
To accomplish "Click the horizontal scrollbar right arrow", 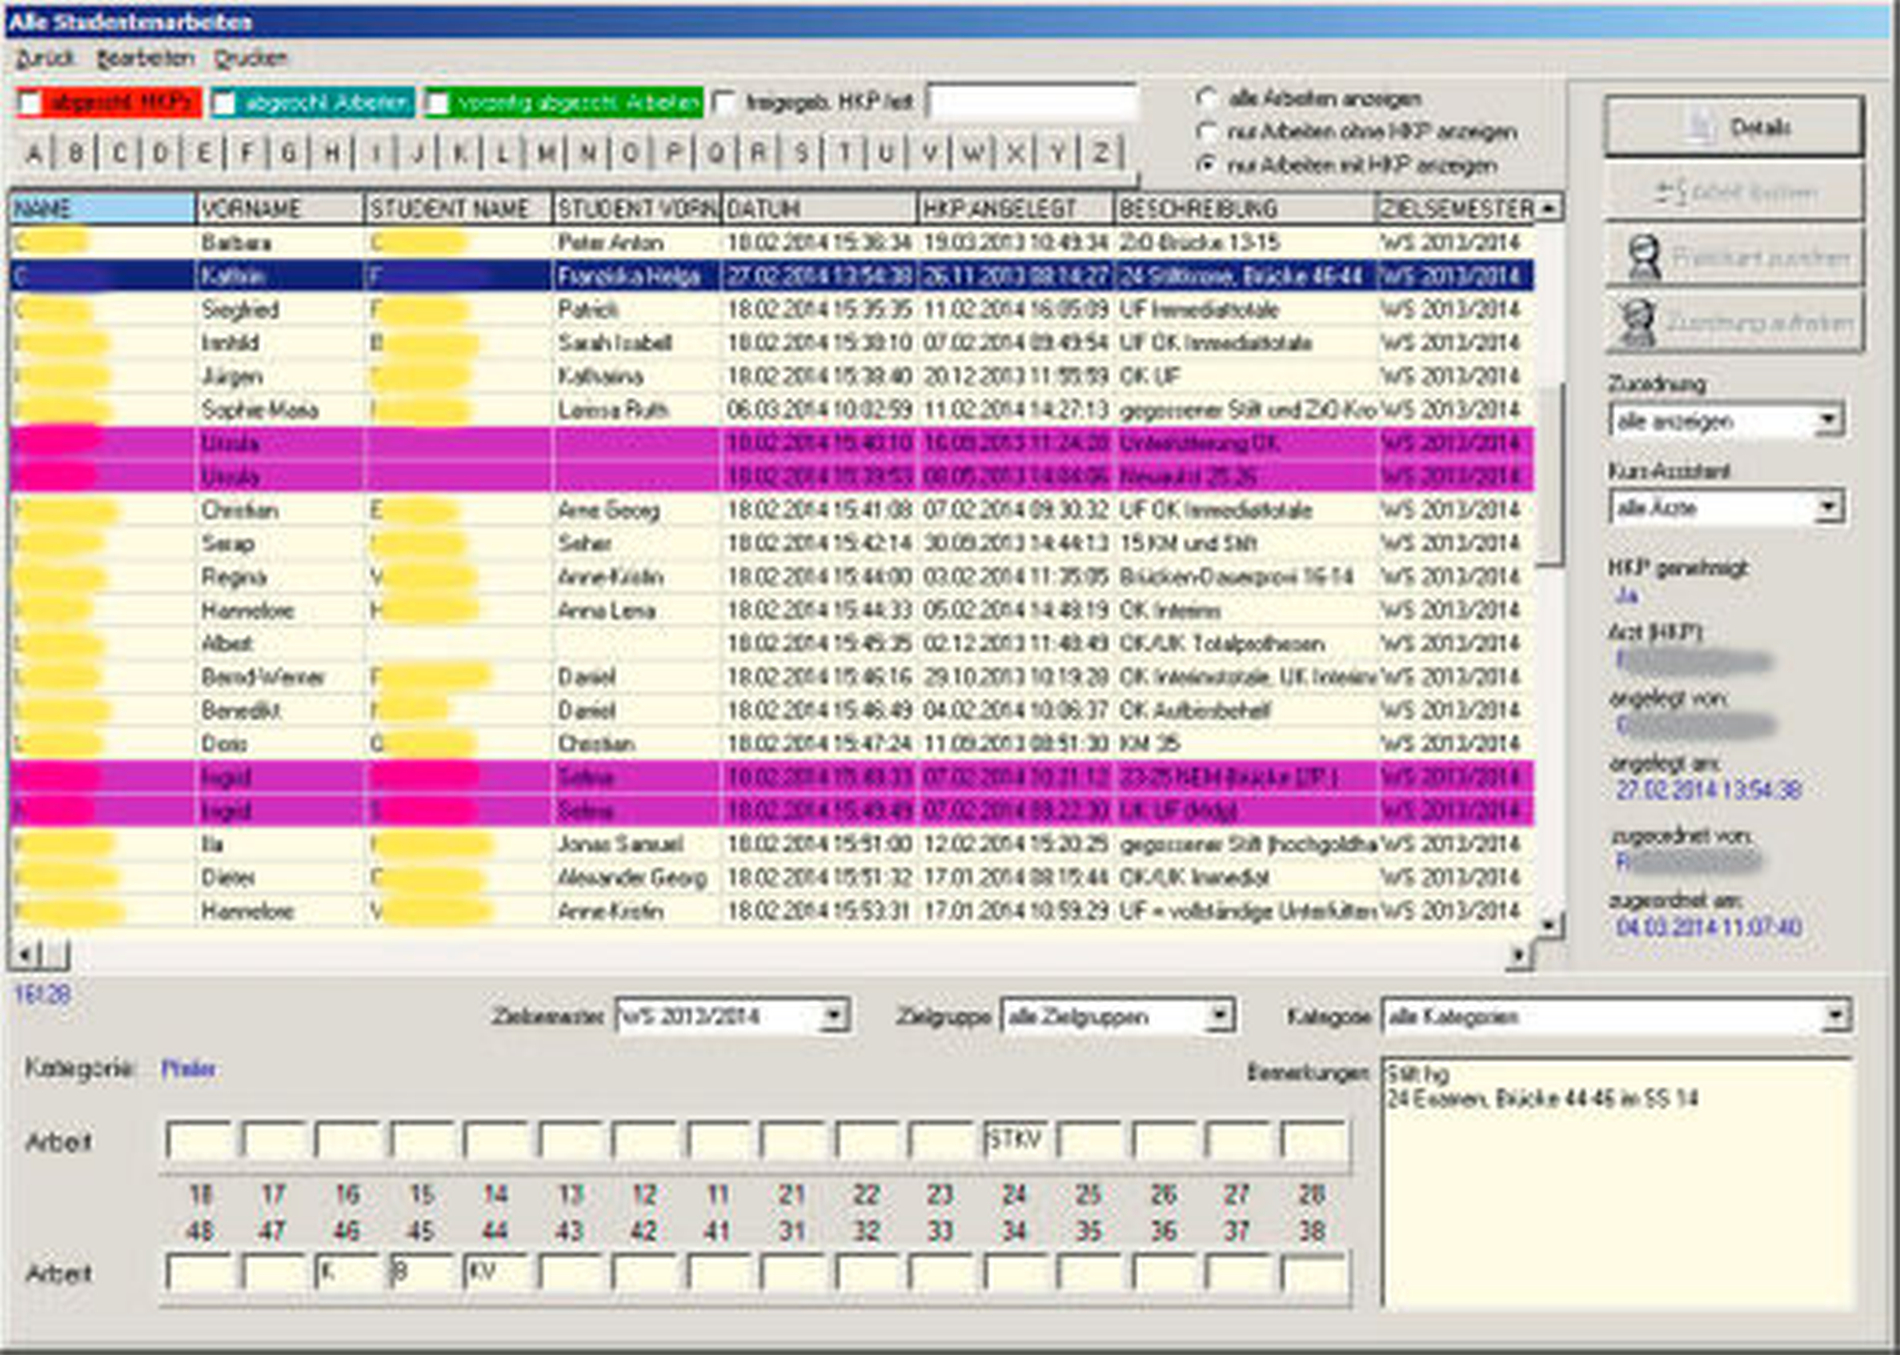I will [1518, 956].
